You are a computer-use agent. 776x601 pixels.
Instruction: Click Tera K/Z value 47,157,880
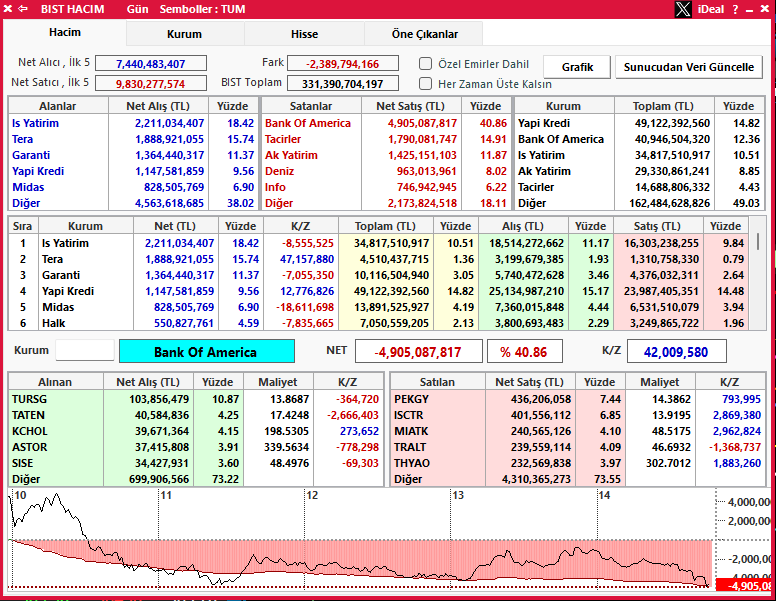point(307,259)
